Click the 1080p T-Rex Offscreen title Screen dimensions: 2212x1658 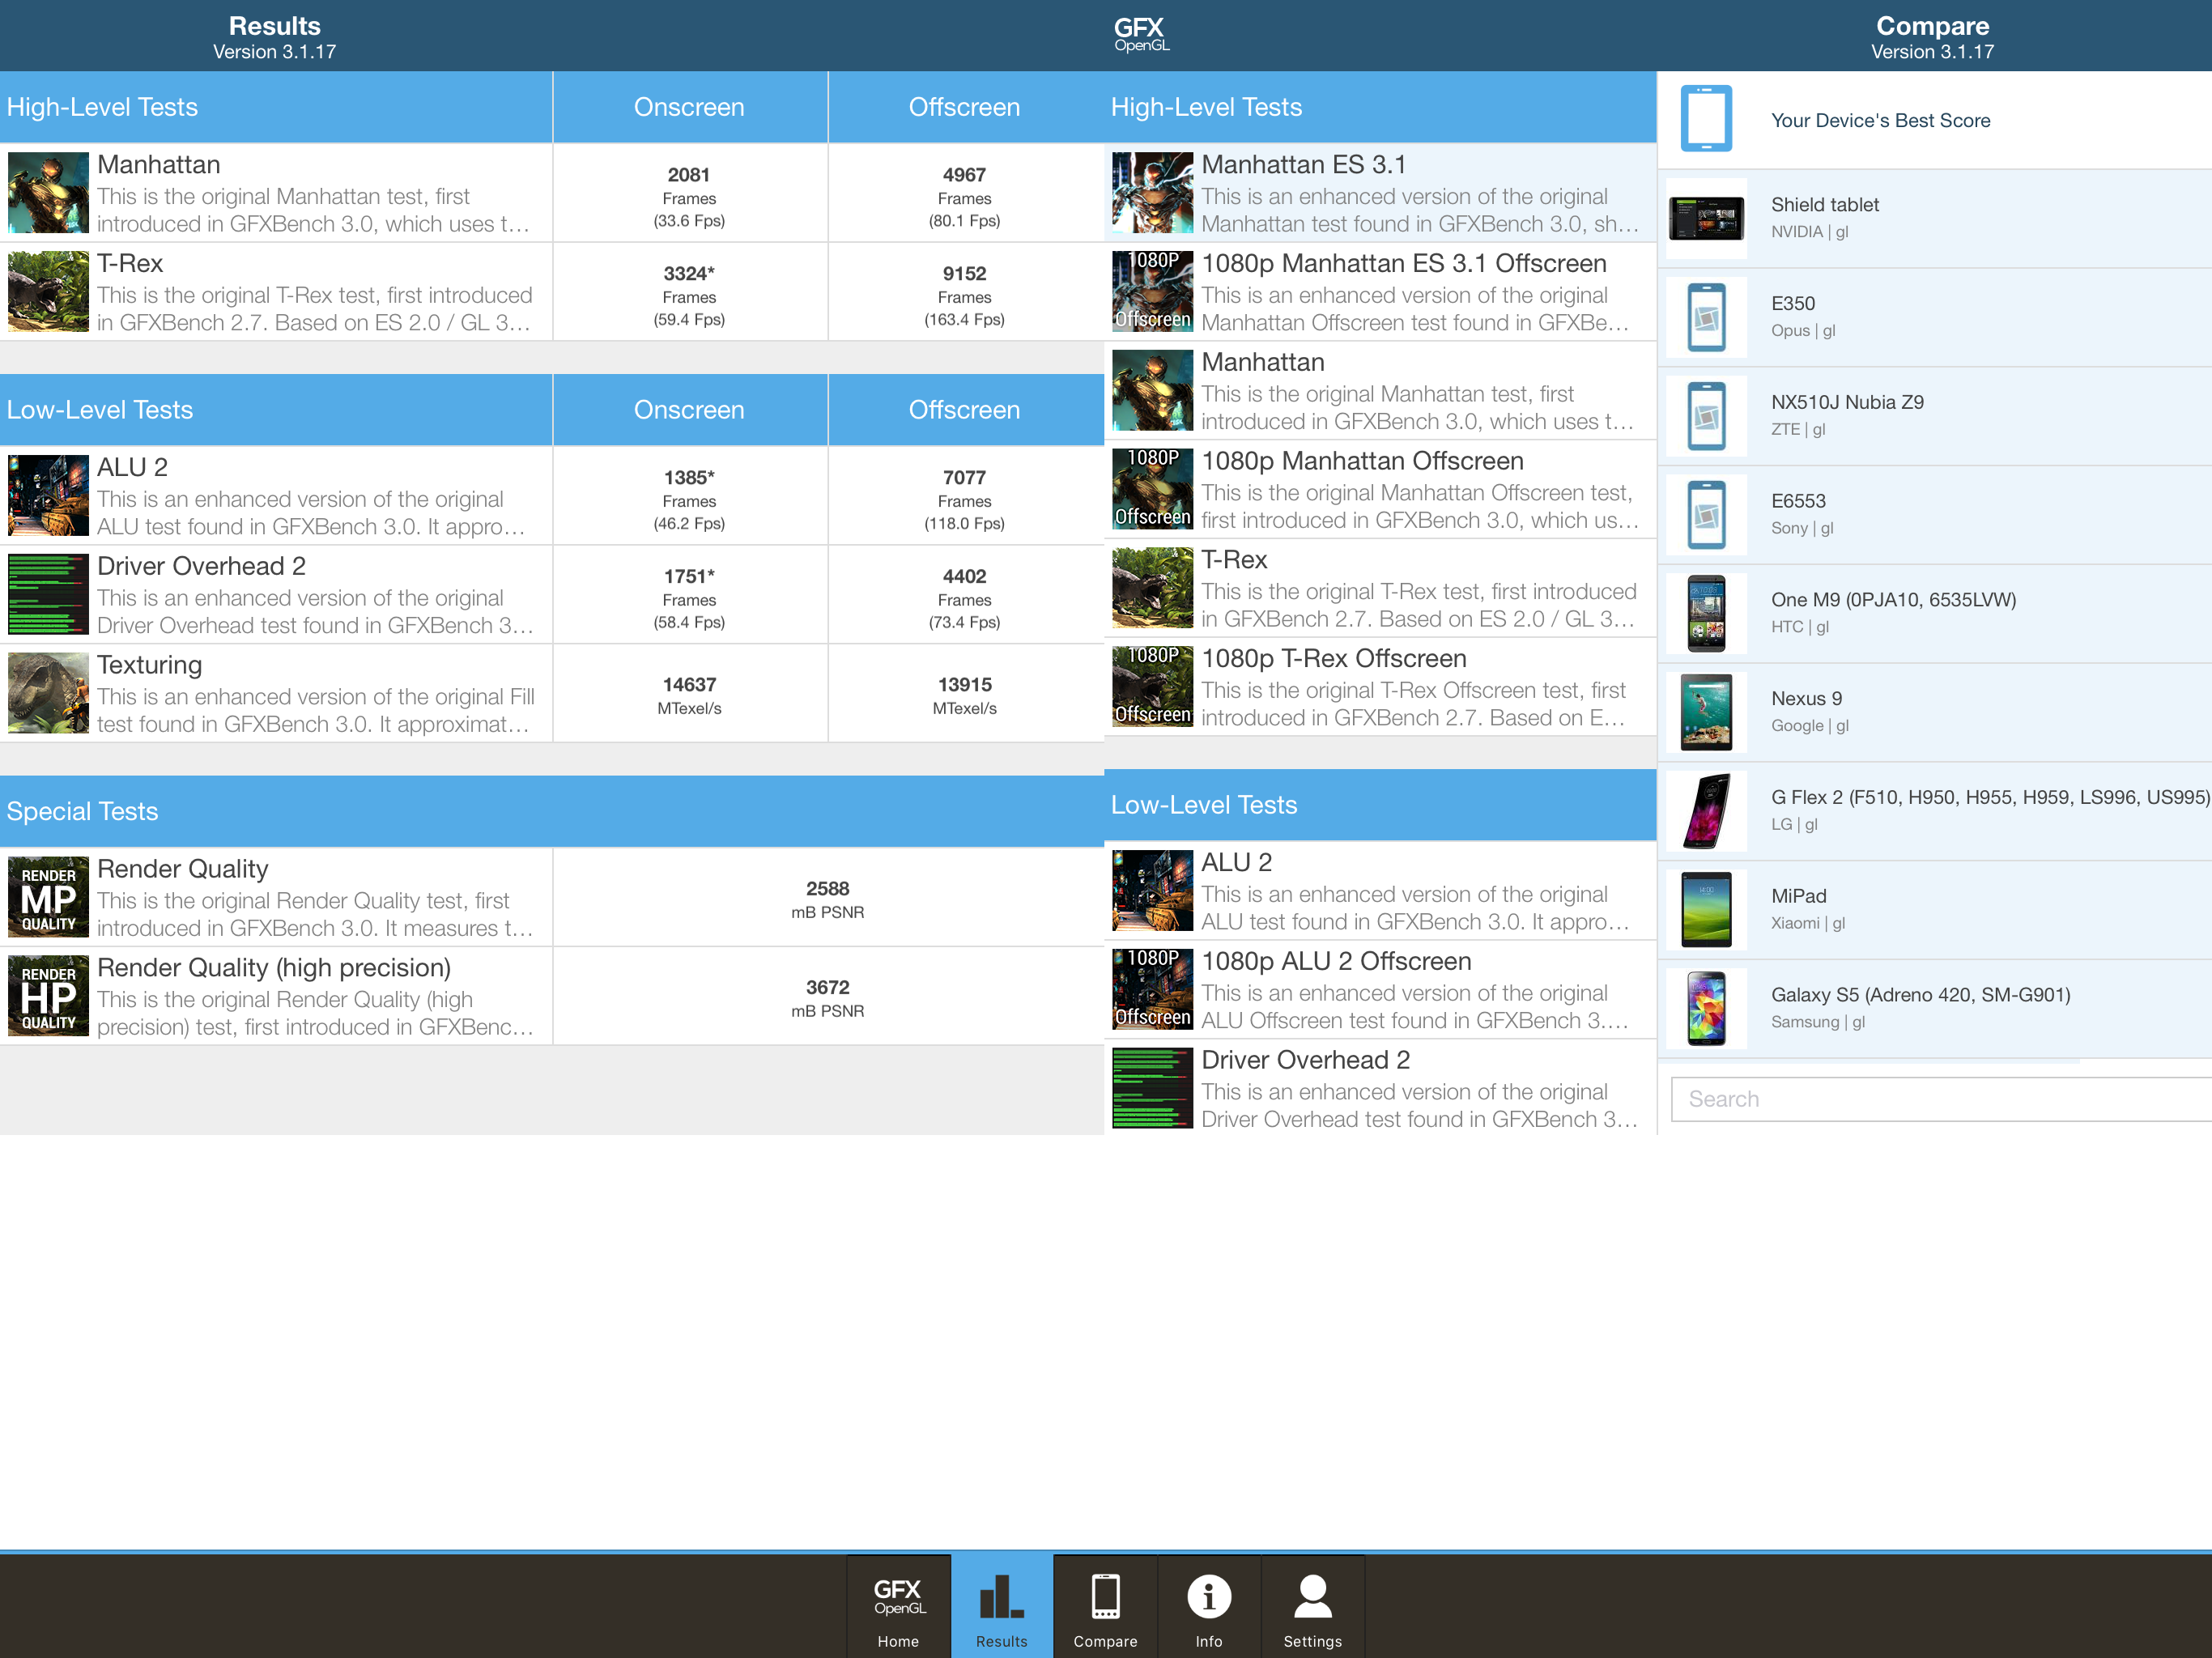pos(1334,659)
